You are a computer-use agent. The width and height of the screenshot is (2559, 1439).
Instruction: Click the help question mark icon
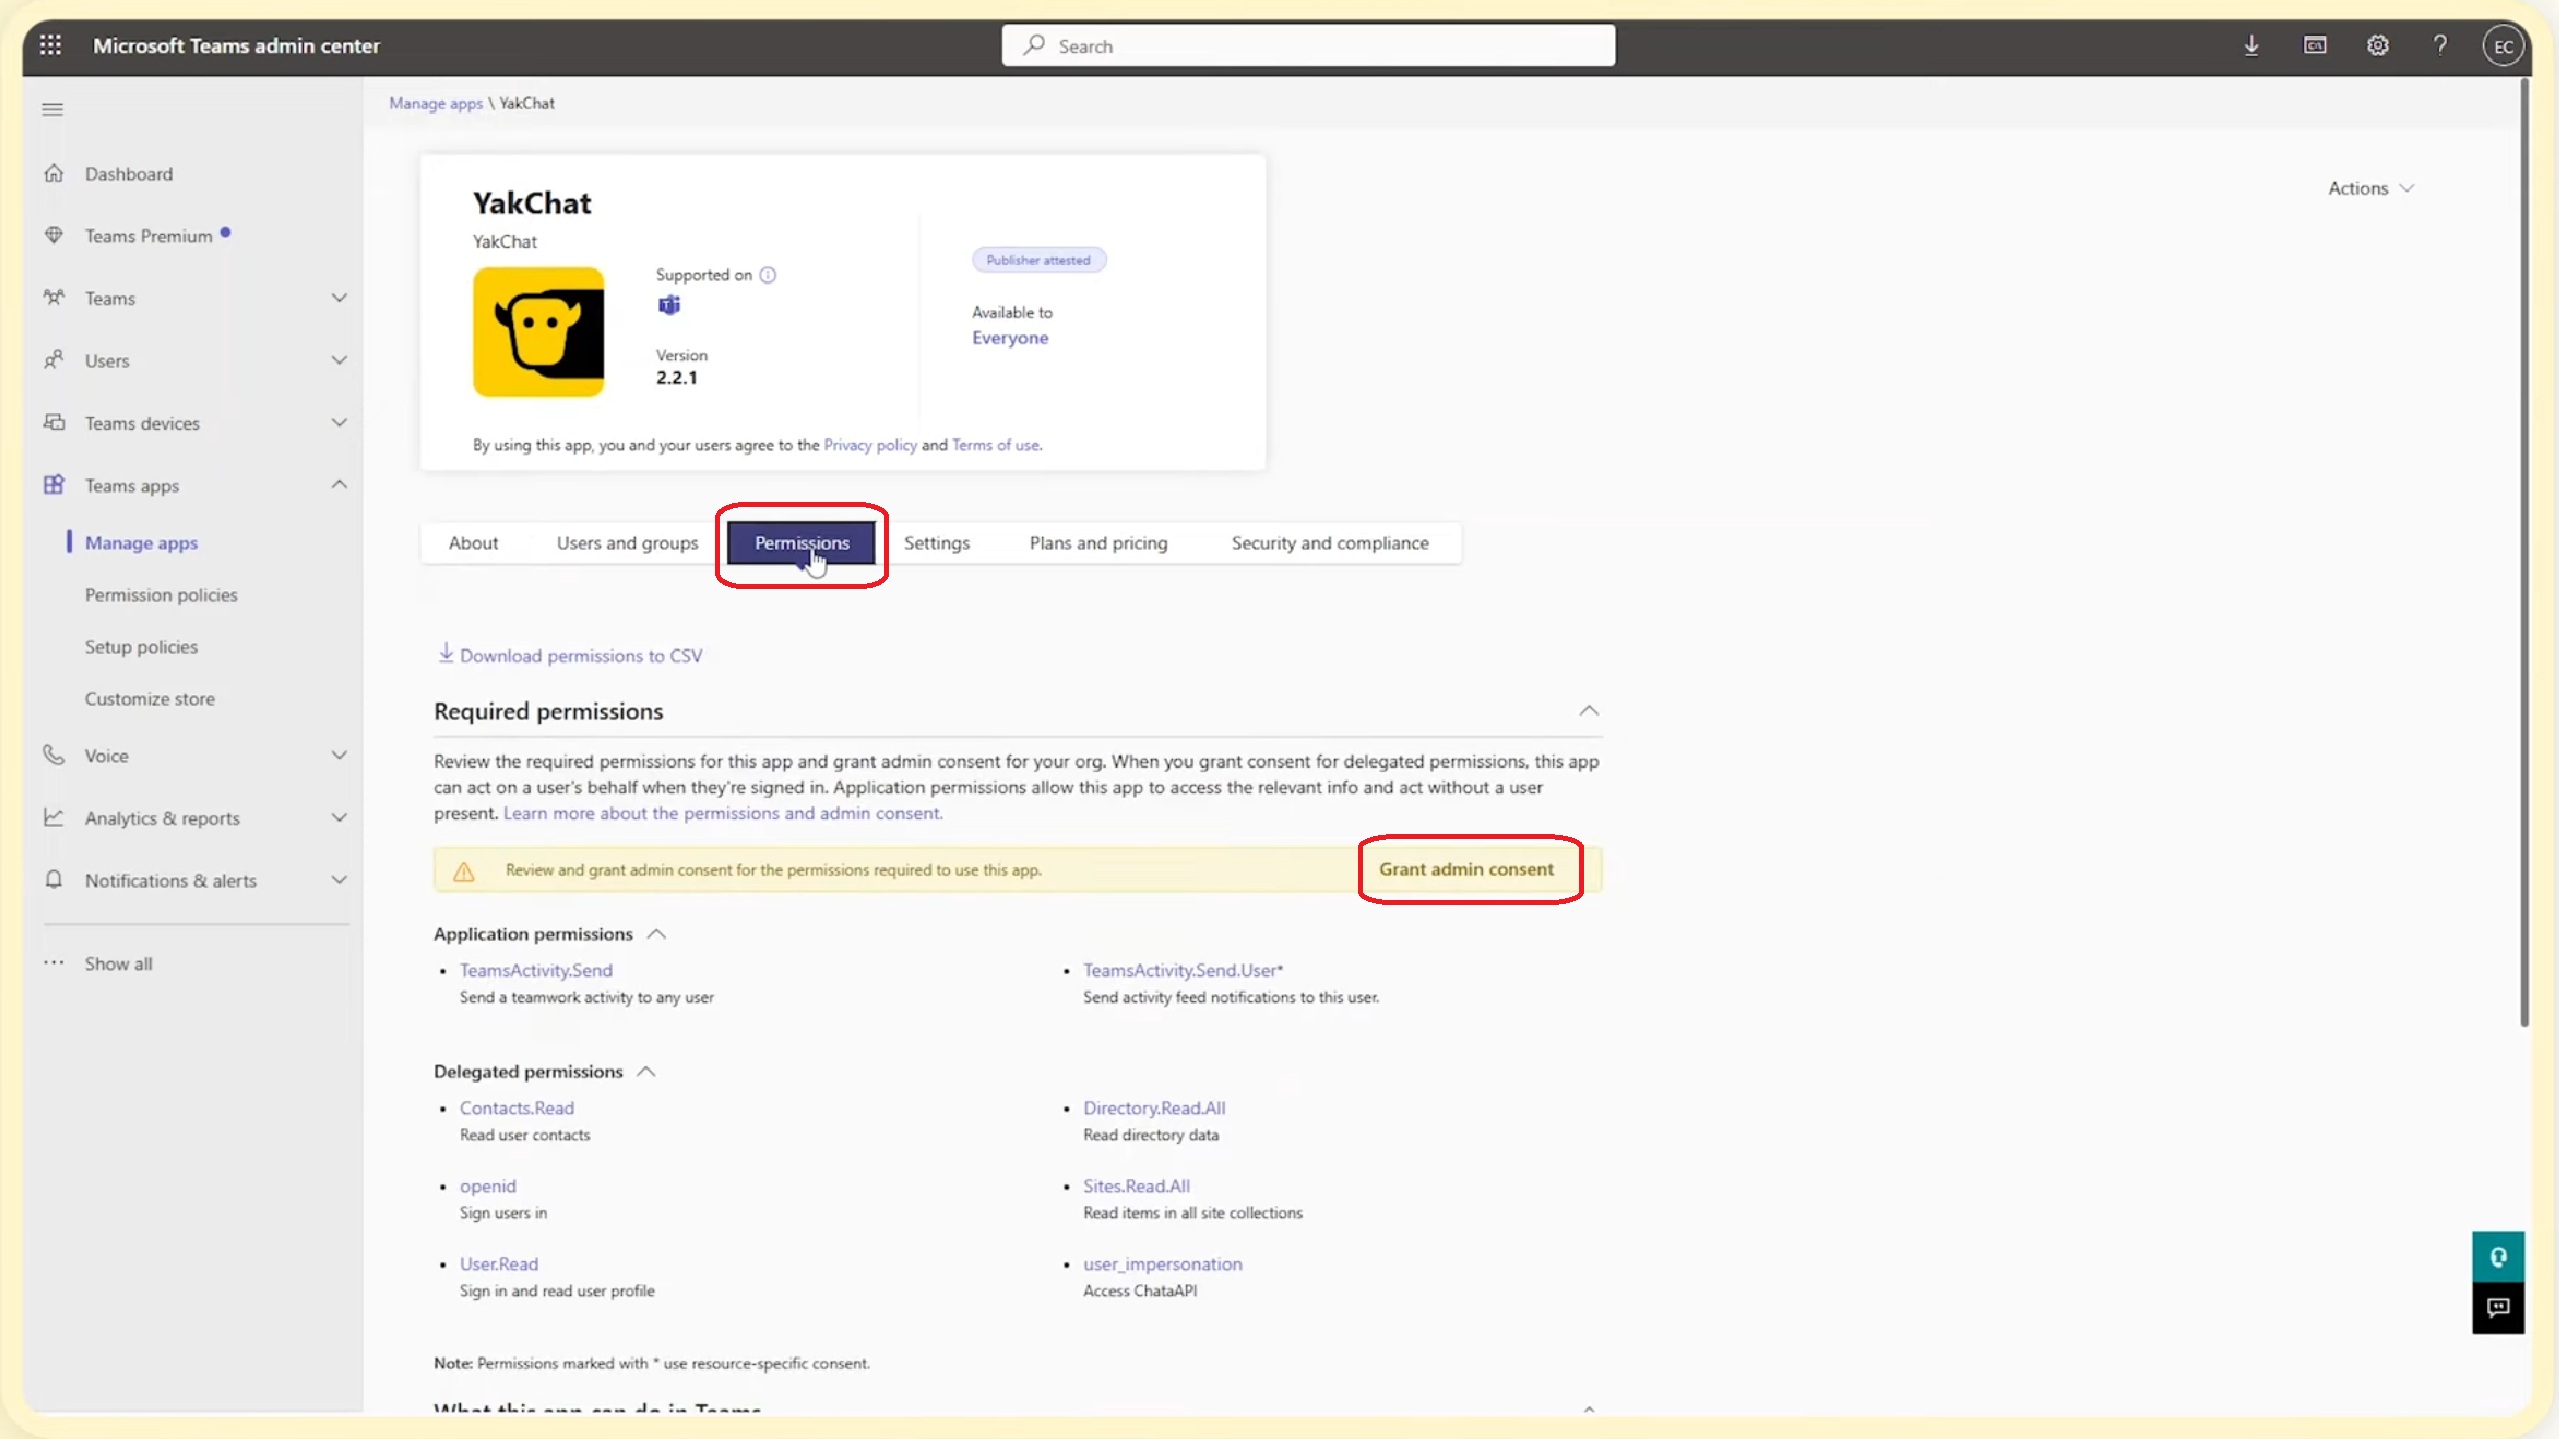coord(2440,45)
